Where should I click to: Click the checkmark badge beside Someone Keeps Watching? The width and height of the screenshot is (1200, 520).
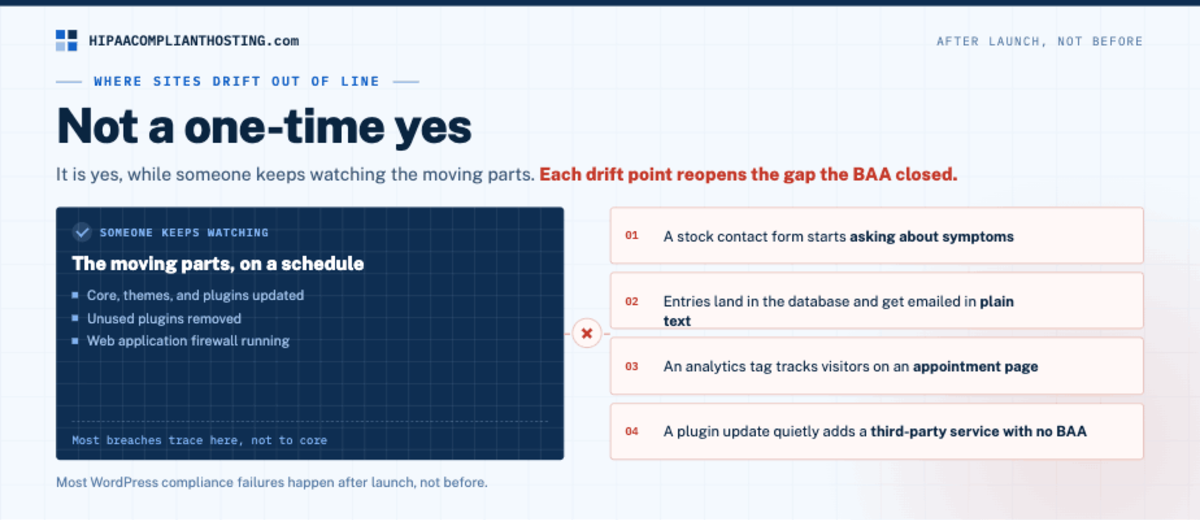click(82, 232)
